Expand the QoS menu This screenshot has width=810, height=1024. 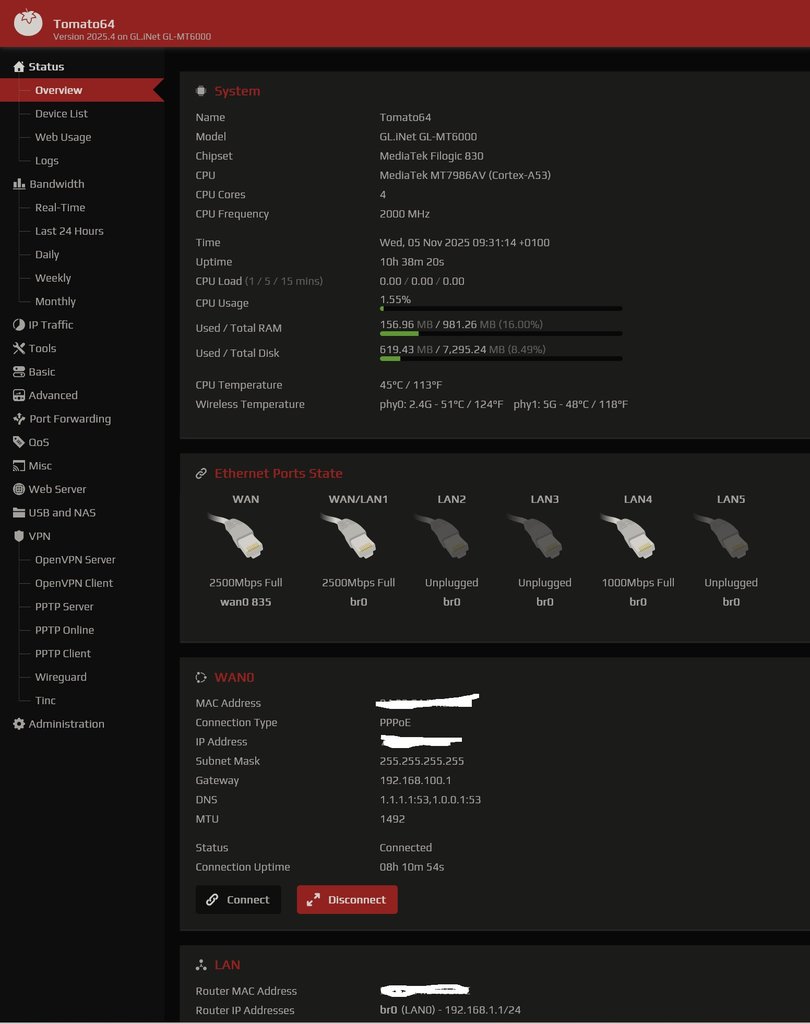pyautogui.click(x=39, y=442)
